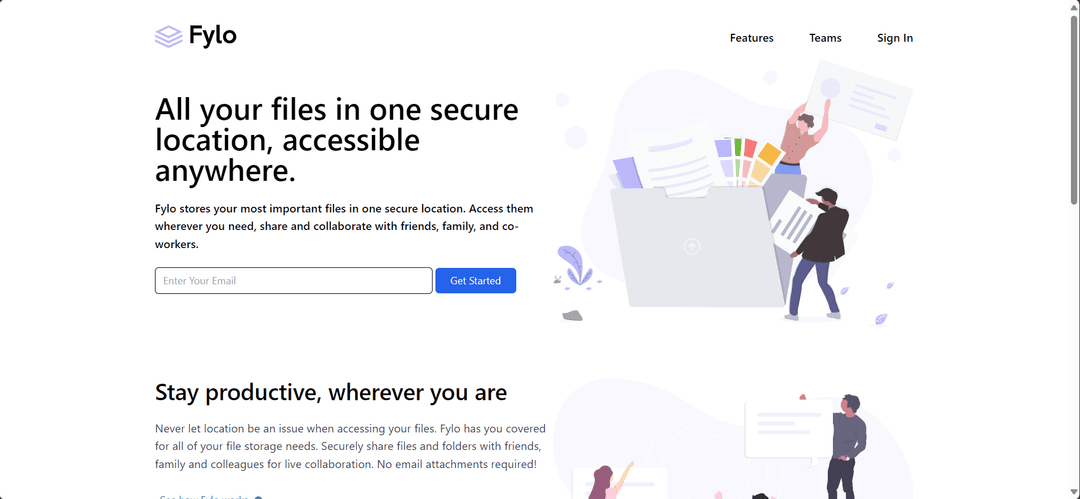Viewport: 1080px width, 499px height.
Task: Click the gray rock in hero illustration
Action: tap(572, 316)
